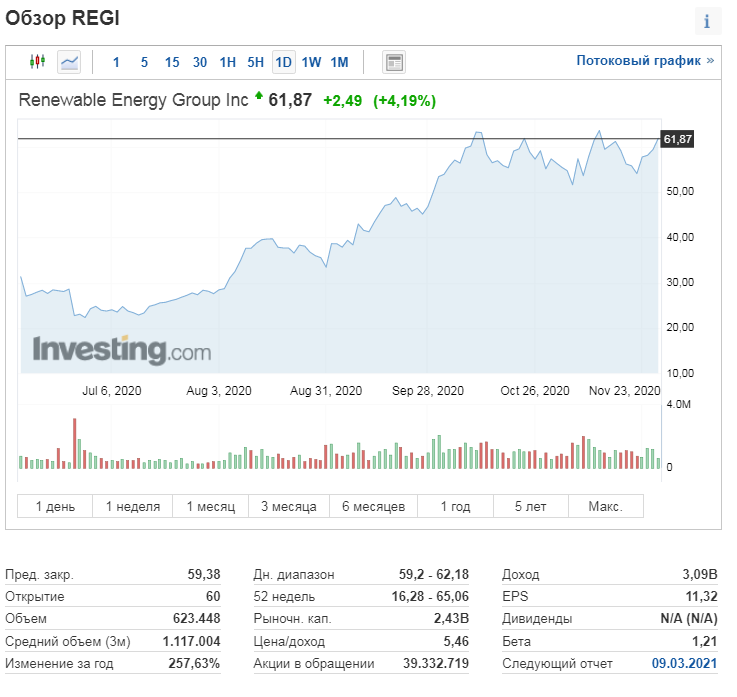Click the Jul 6, 2020 date label
The image size is (737, 697).
[112, 391]
